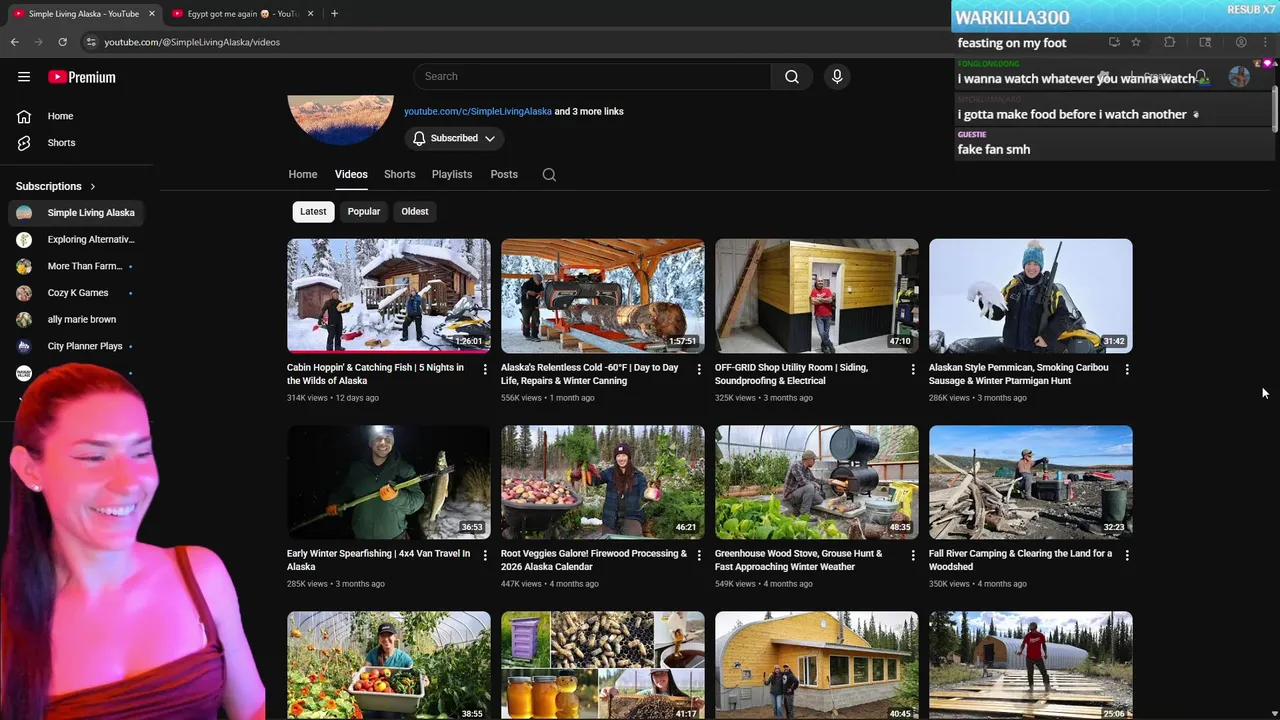1280x720 pixels.
Task: Open options menu for OFF-GRID Shop Utility Room video
Action: (913, 369)
